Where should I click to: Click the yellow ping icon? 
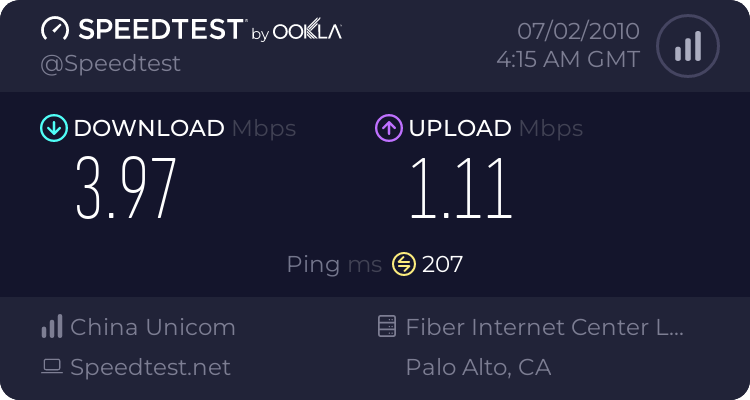(403, 264)
